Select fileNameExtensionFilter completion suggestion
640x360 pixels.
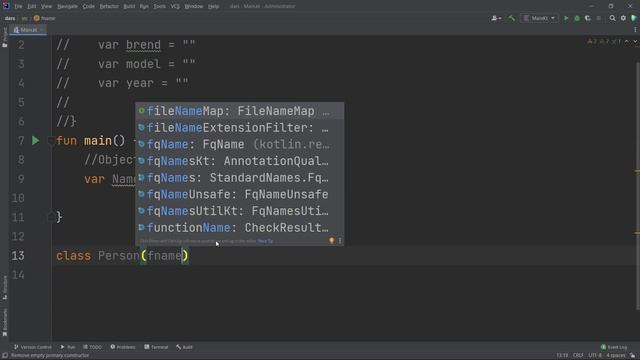(x=240, y=128)
